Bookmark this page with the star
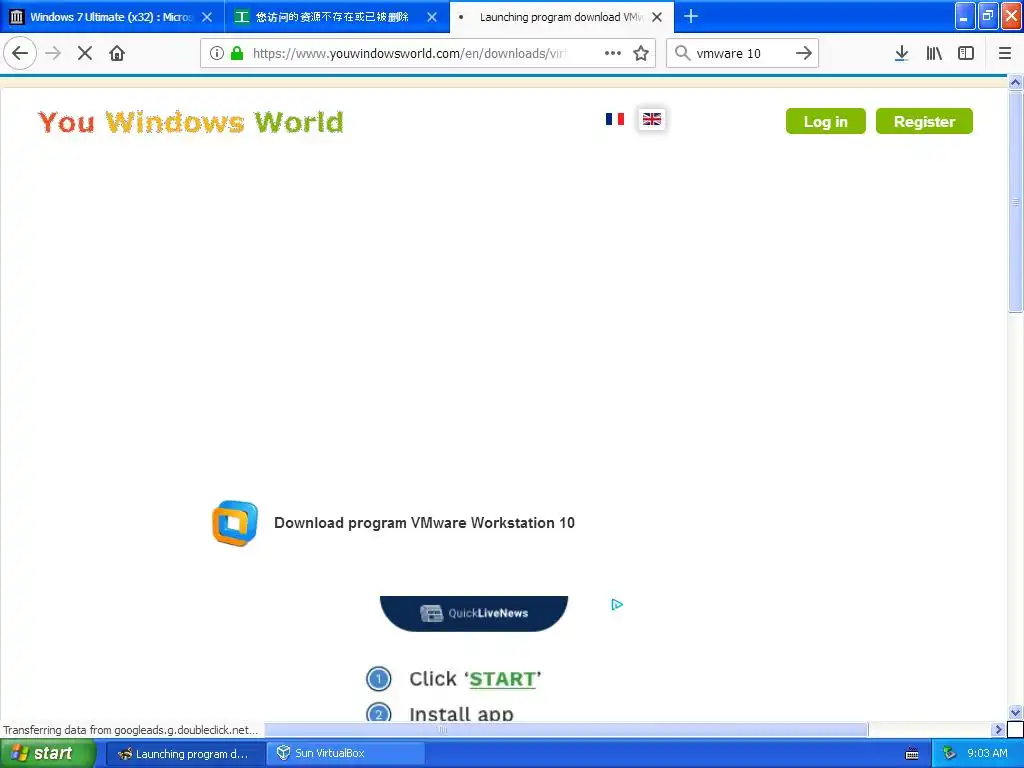Image resolution: width=1024 pixels, height=768 pixels. pos(641,53)
